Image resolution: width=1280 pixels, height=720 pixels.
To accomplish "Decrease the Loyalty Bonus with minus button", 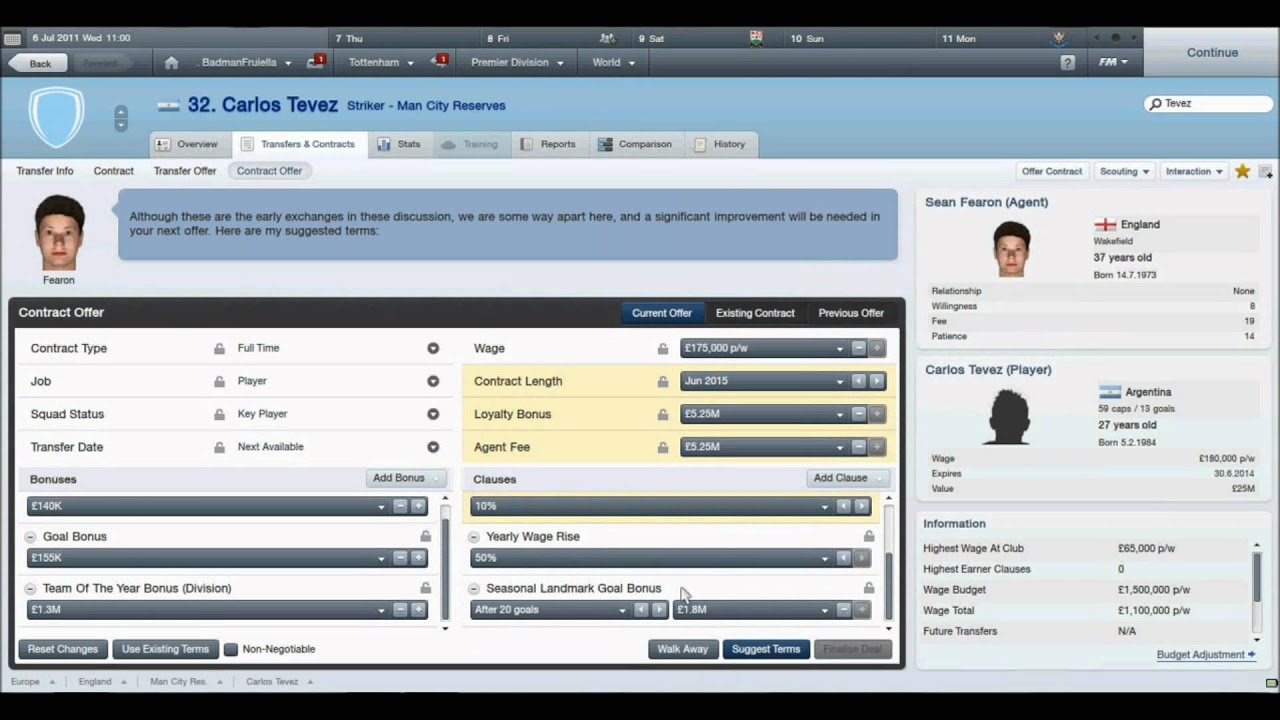I will [x=859, y=414].
